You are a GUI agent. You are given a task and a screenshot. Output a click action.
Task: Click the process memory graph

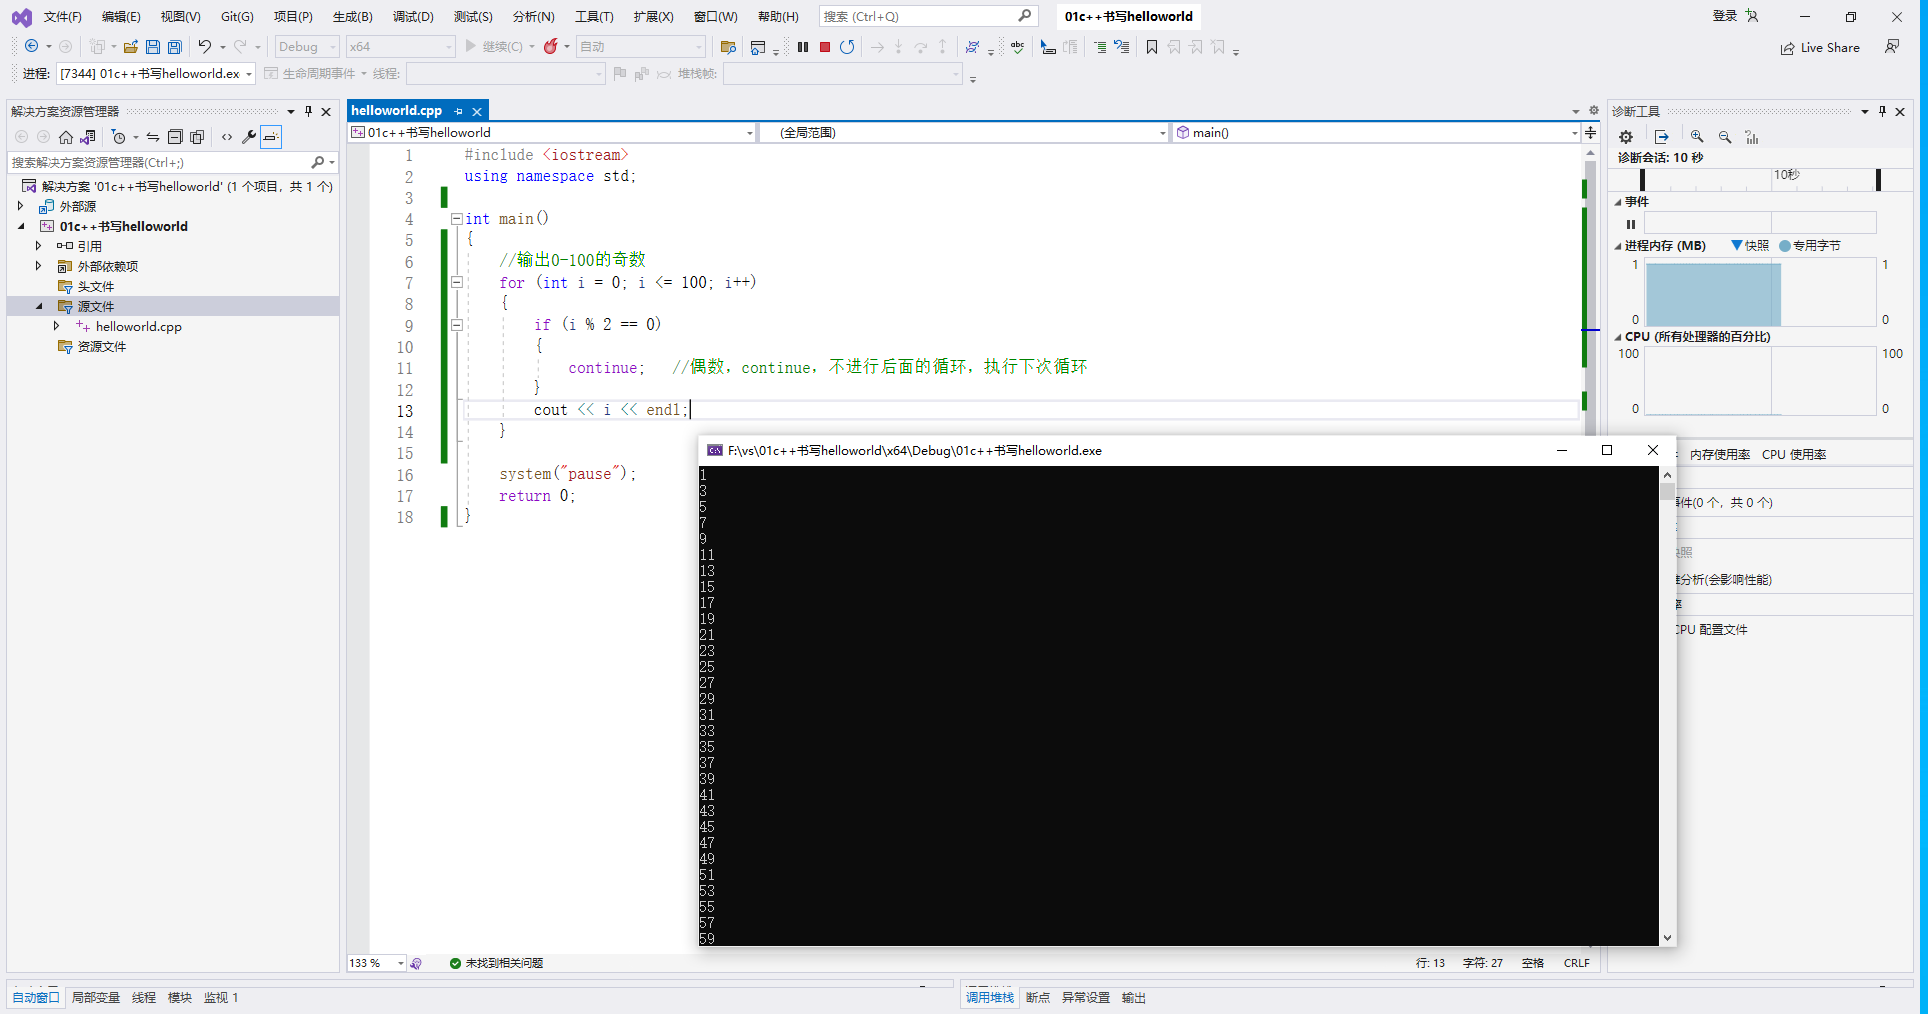coord(1760,292)
